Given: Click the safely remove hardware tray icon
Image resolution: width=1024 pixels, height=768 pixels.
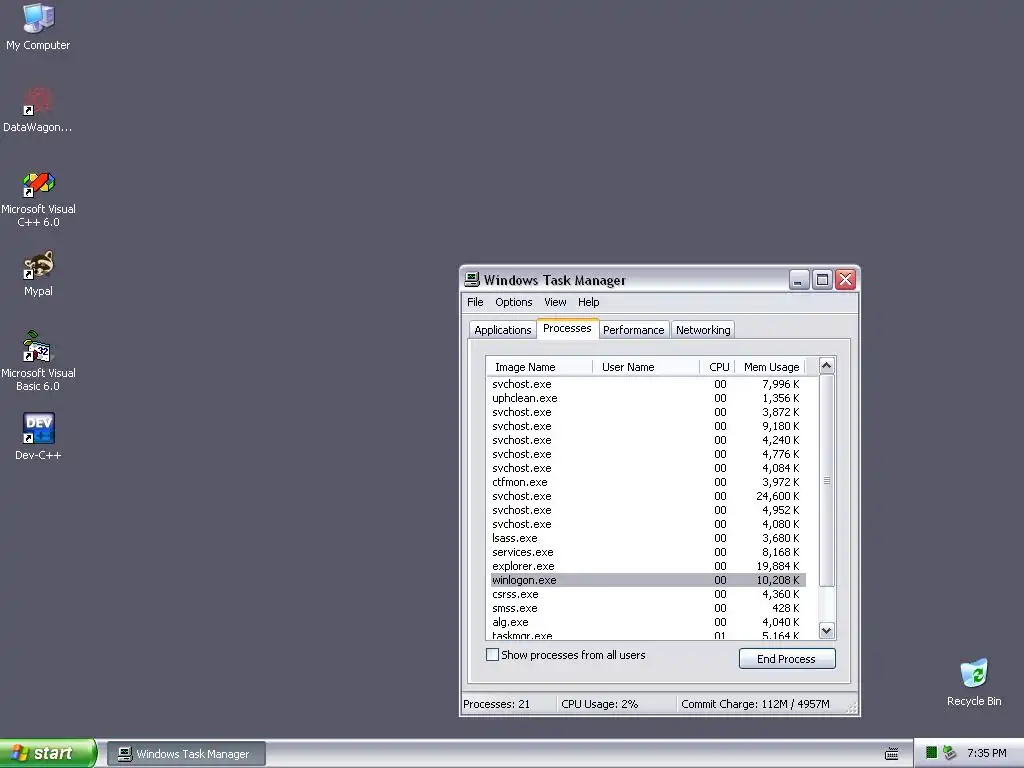Looking at the screenshot, I should click(x=950, y=753).
